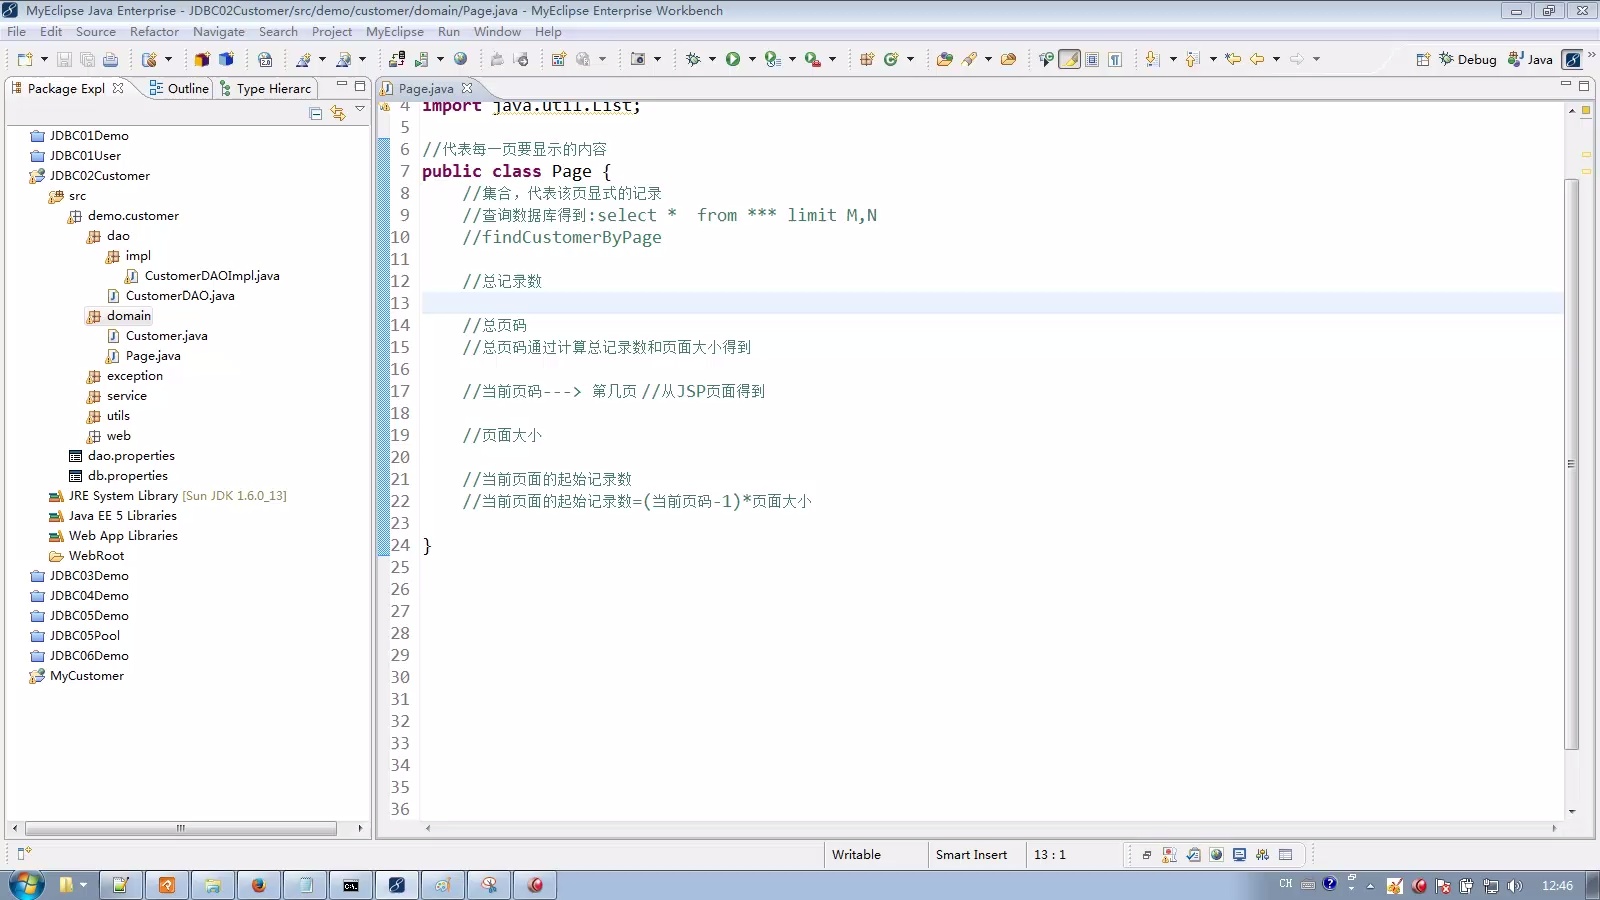Click the Save icon in the toolbar
Screen dimensions: 1600x900
pos(63,59)
